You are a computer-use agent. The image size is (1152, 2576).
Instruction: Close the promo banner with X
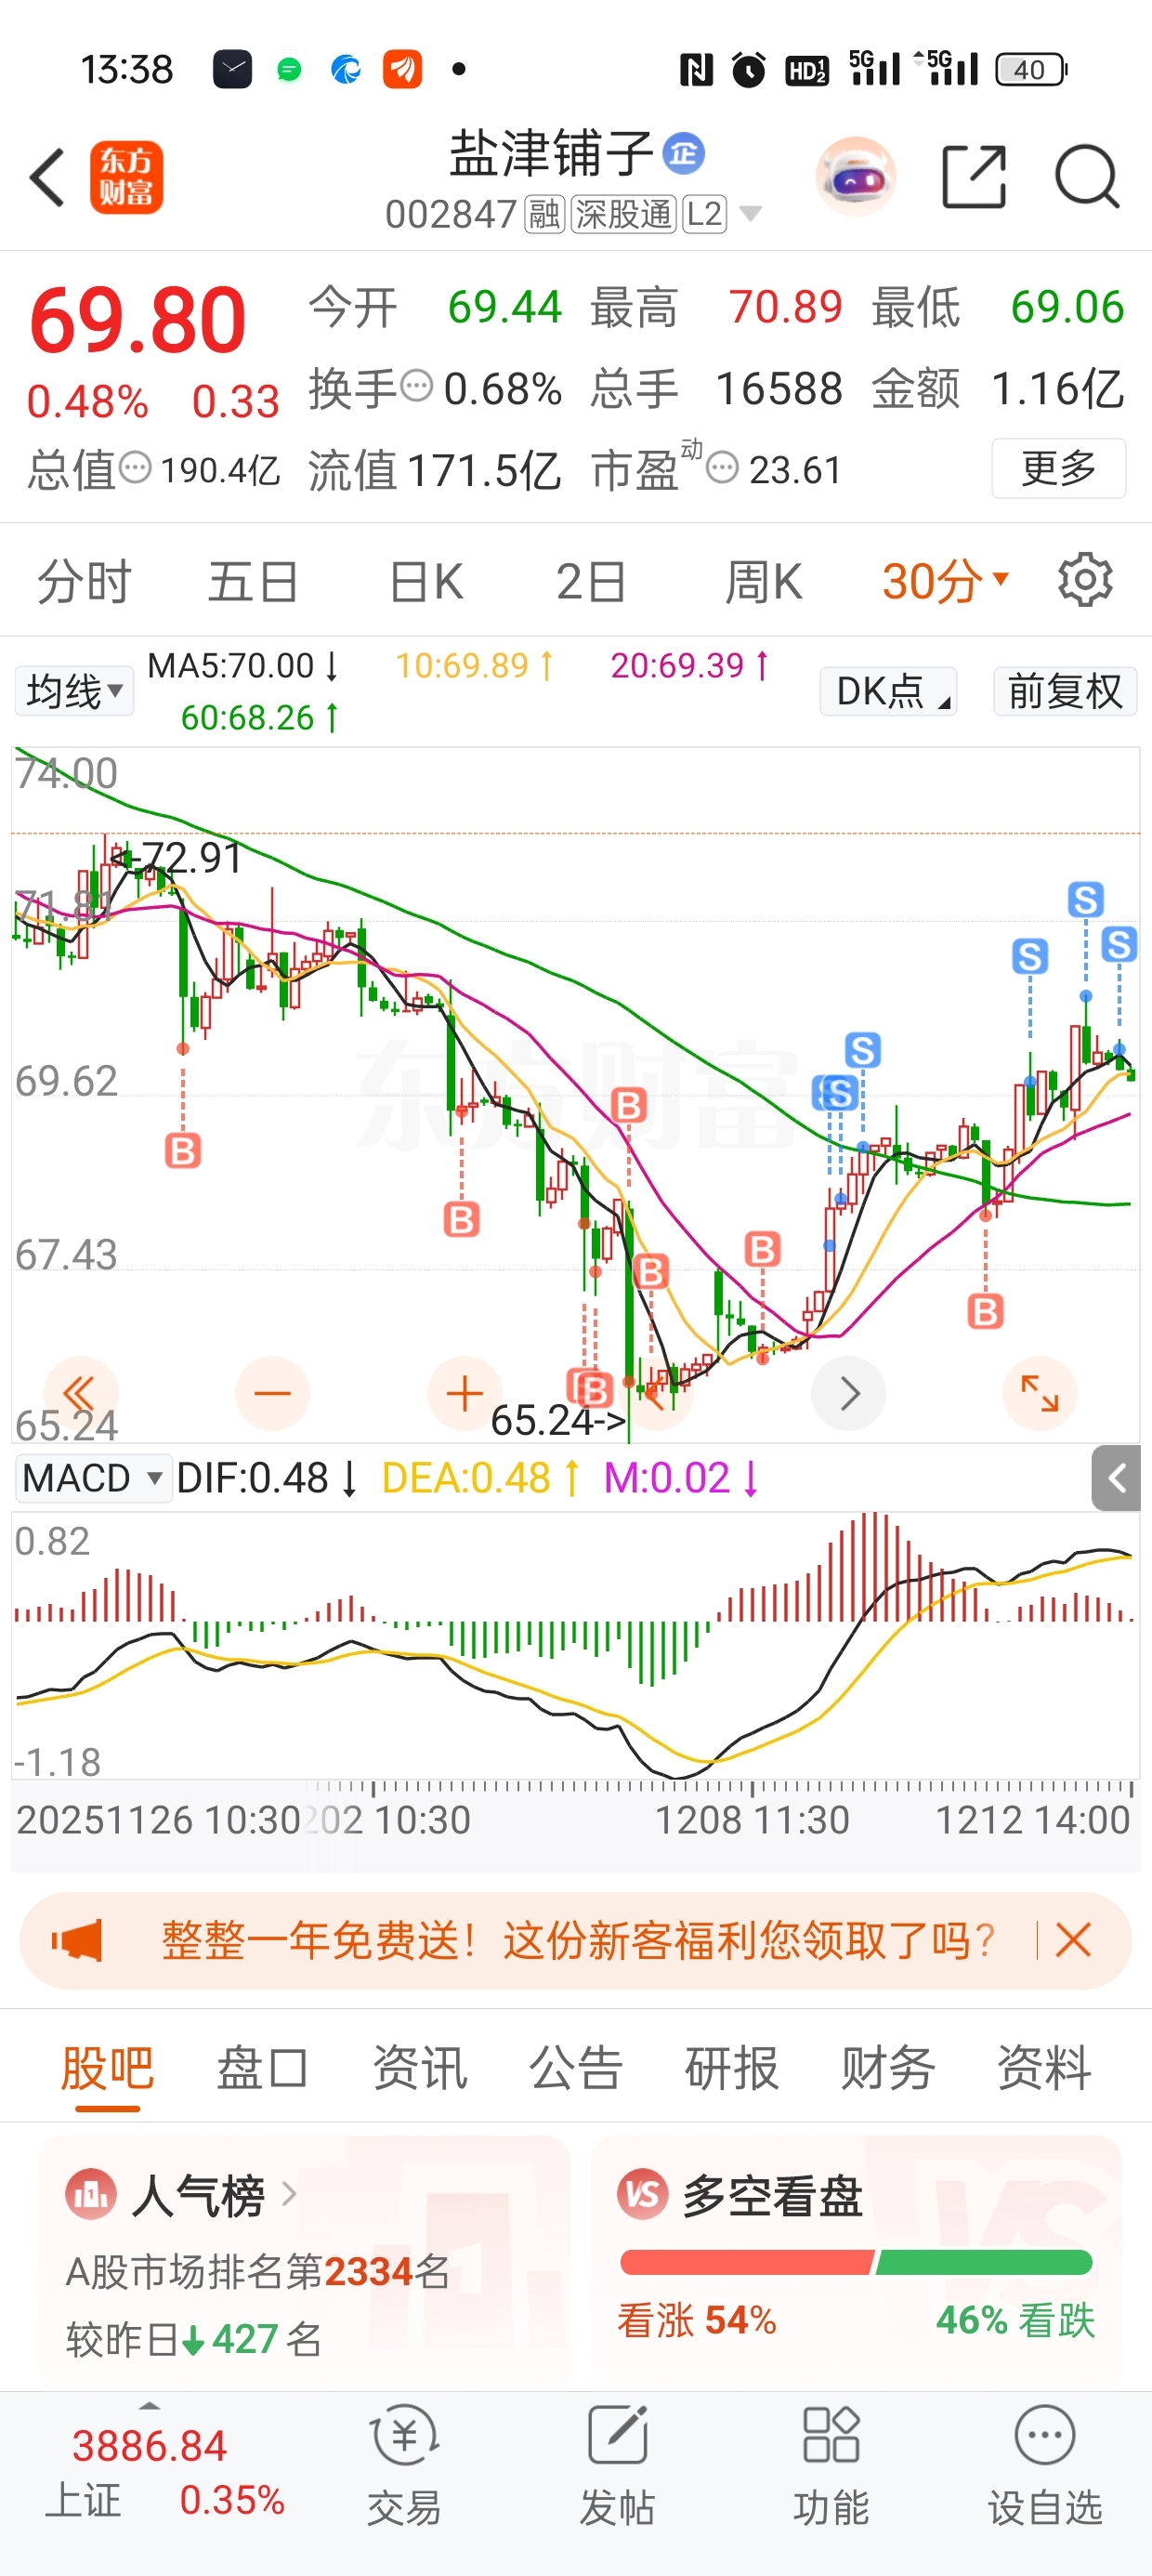tap(1073, 1940)
